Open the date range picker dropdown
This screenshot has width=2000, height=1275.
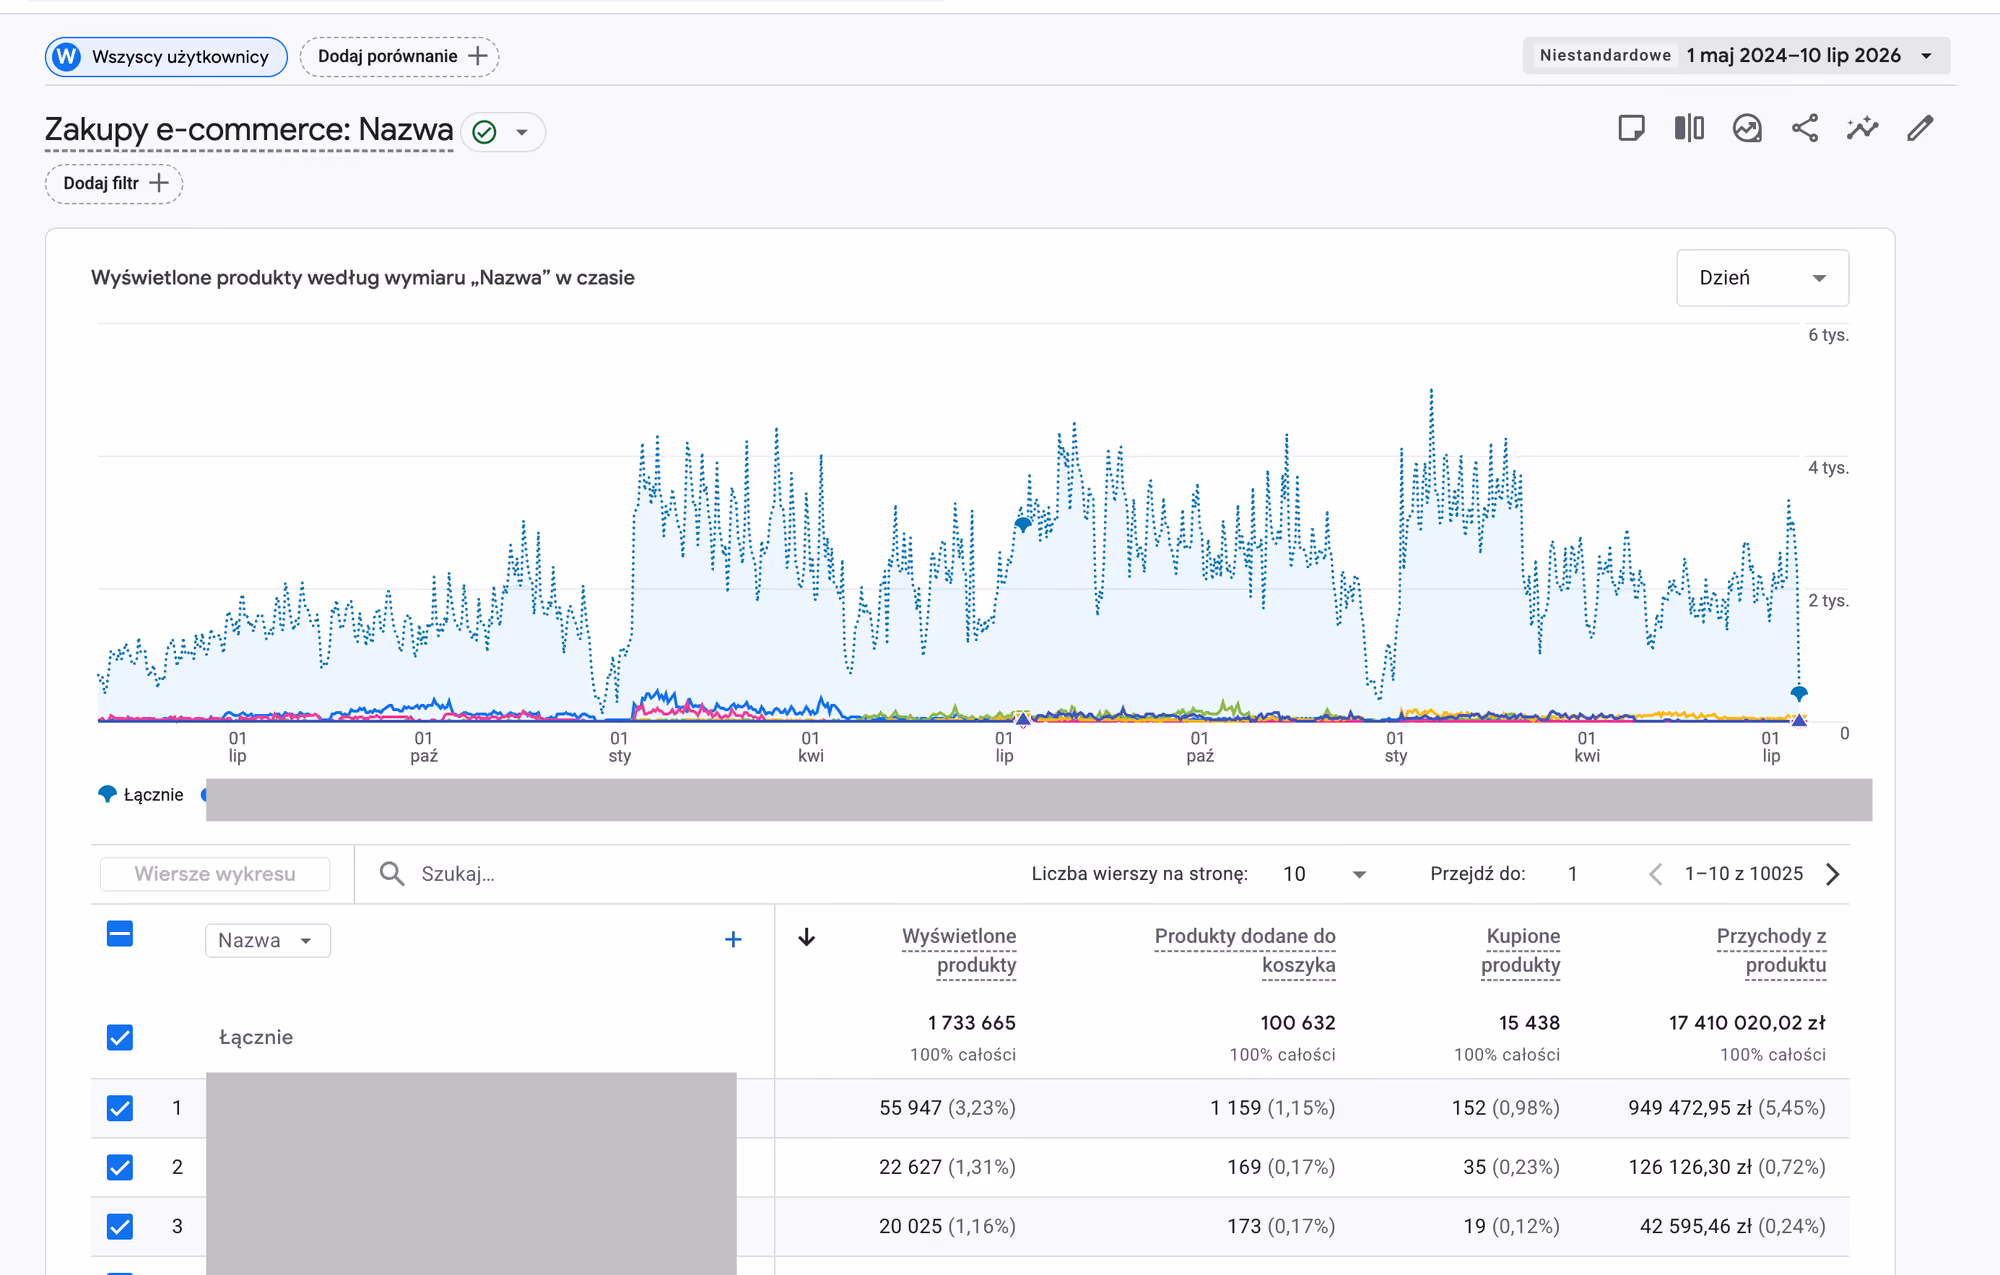tap(1736, 56)
